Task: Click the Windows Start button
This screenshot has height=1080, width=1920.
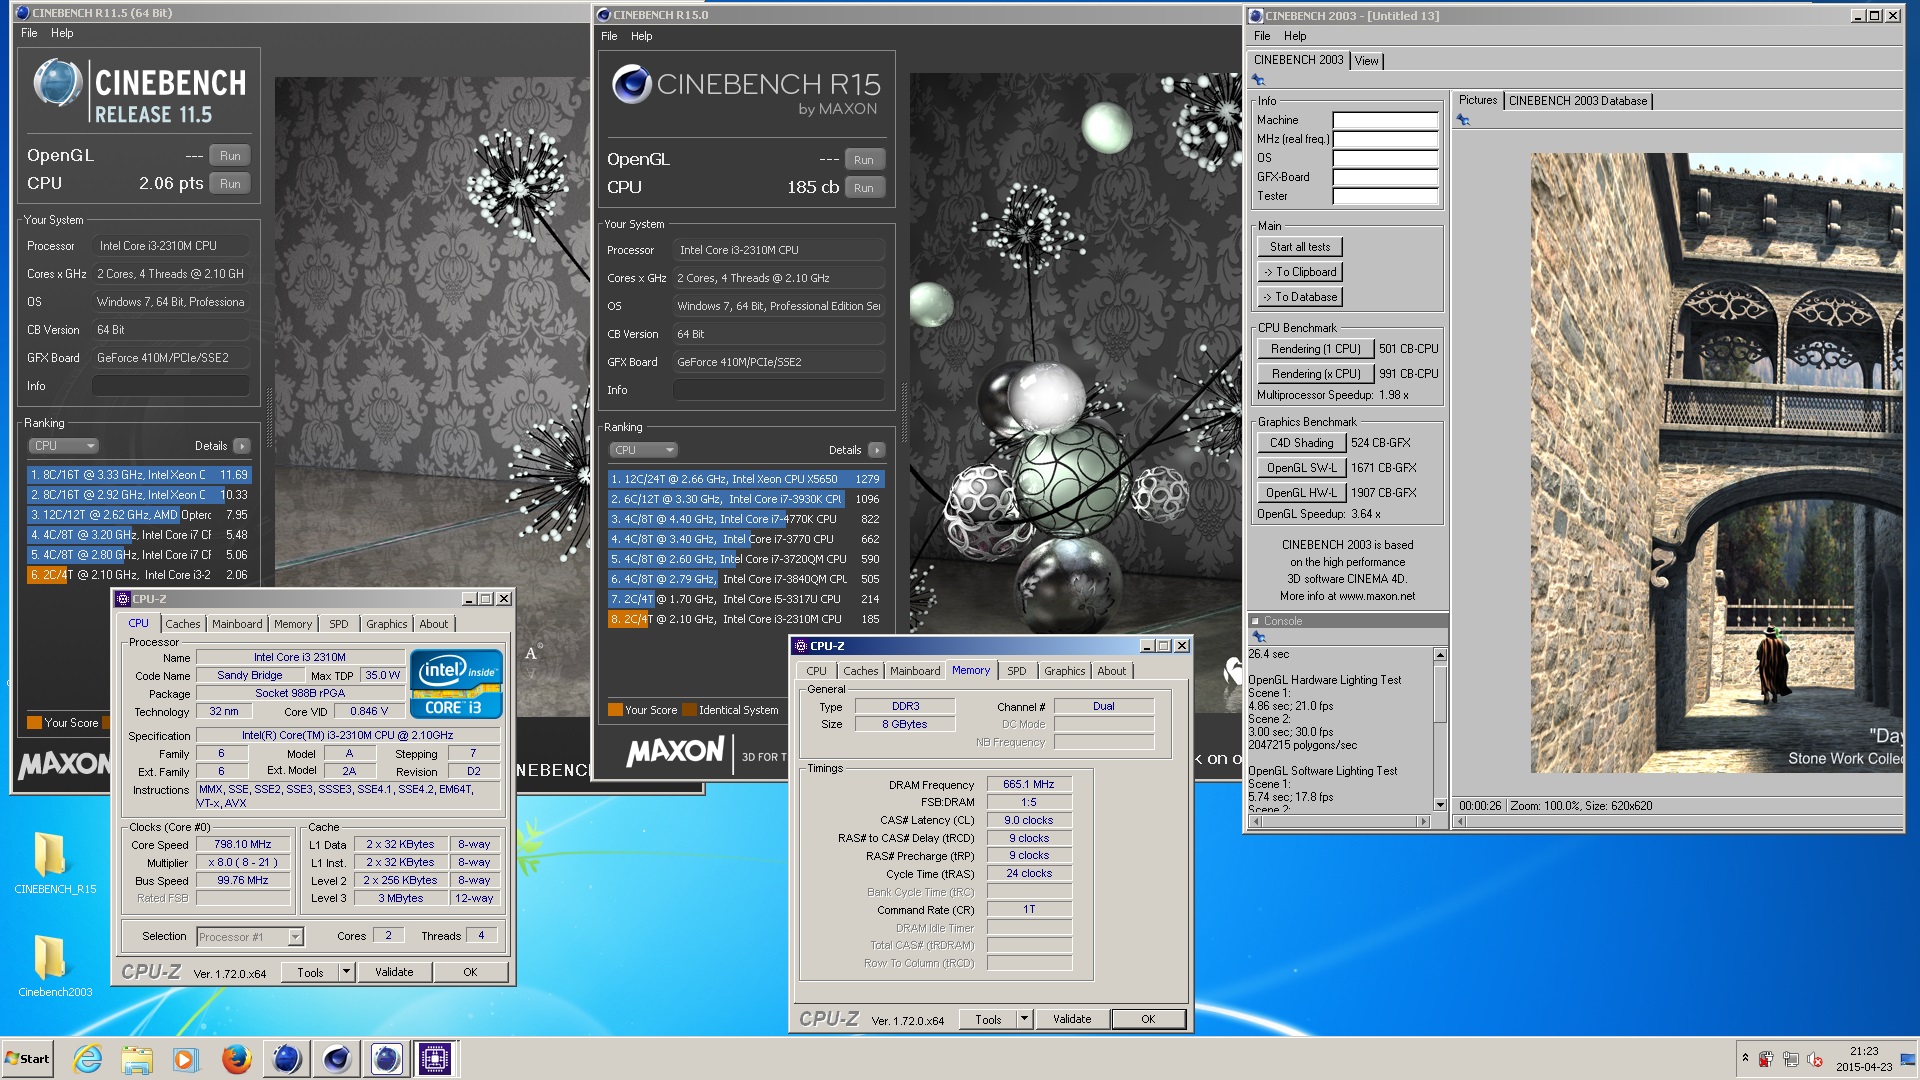Action: pos(28,1058)
